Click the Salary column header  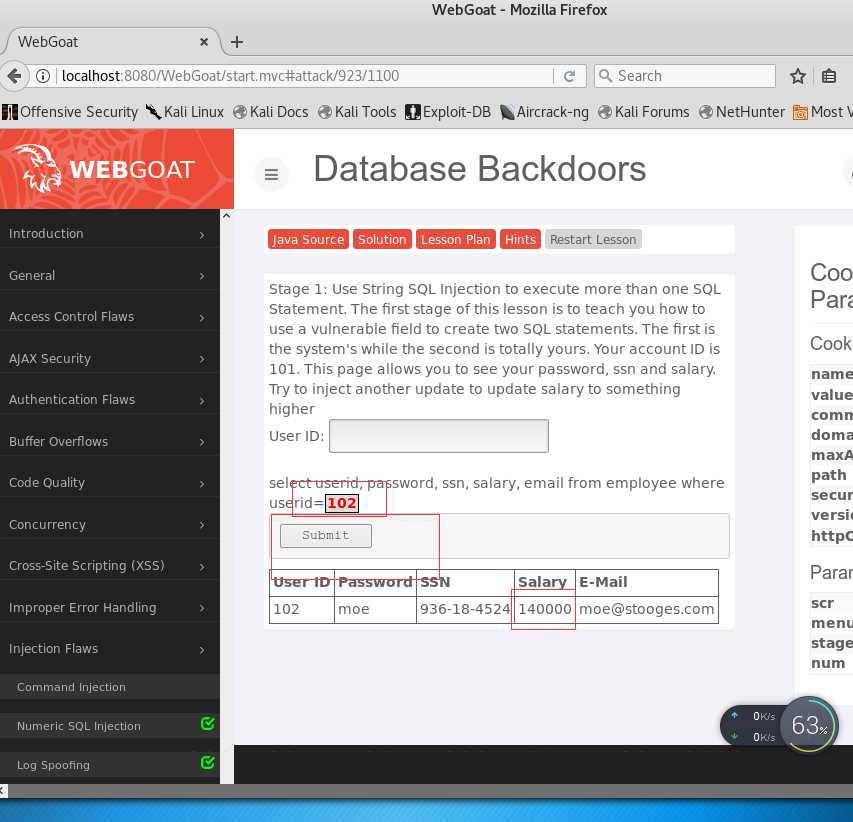(x=545, y=583)
